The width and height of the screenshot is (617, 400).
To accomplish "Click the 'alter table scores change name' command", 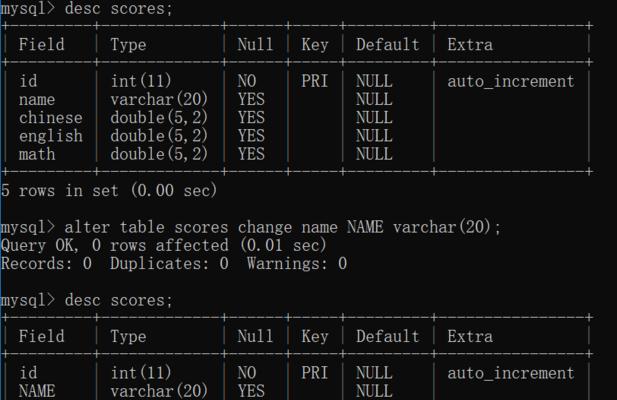I will [283, 227].
